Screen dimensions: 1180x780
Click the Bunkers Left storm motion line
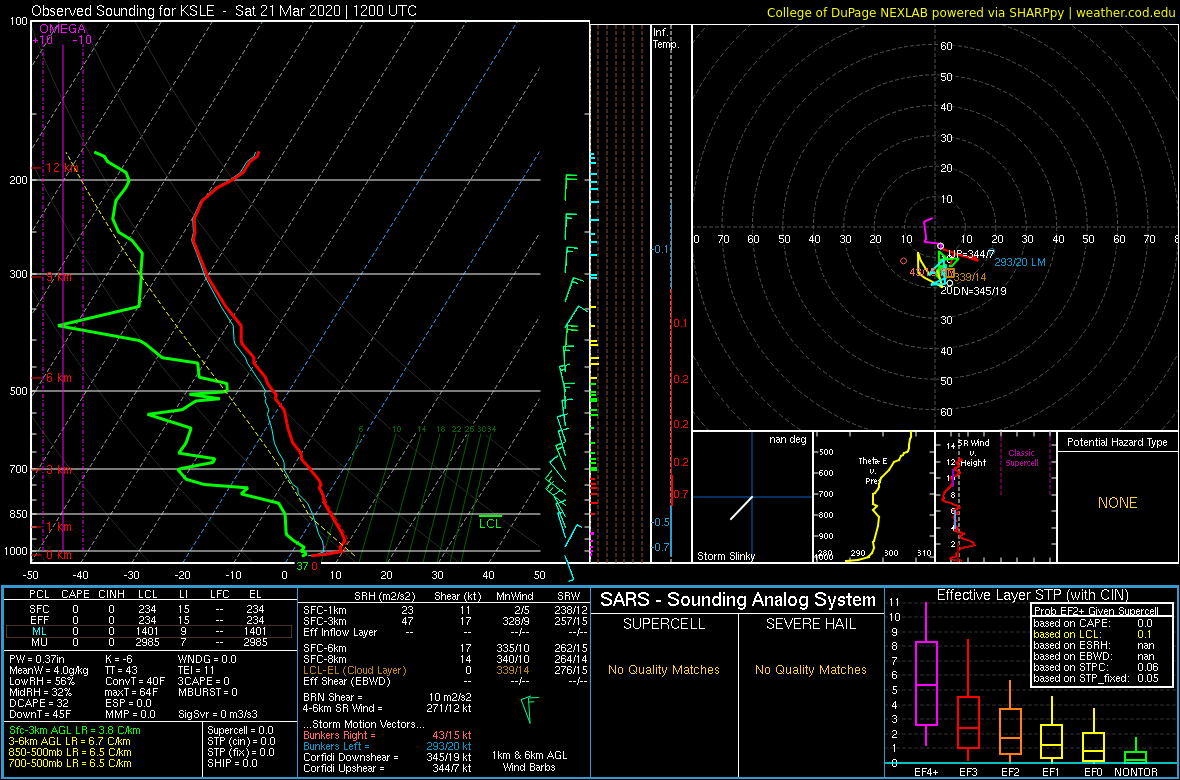click(x=387, y=745)
